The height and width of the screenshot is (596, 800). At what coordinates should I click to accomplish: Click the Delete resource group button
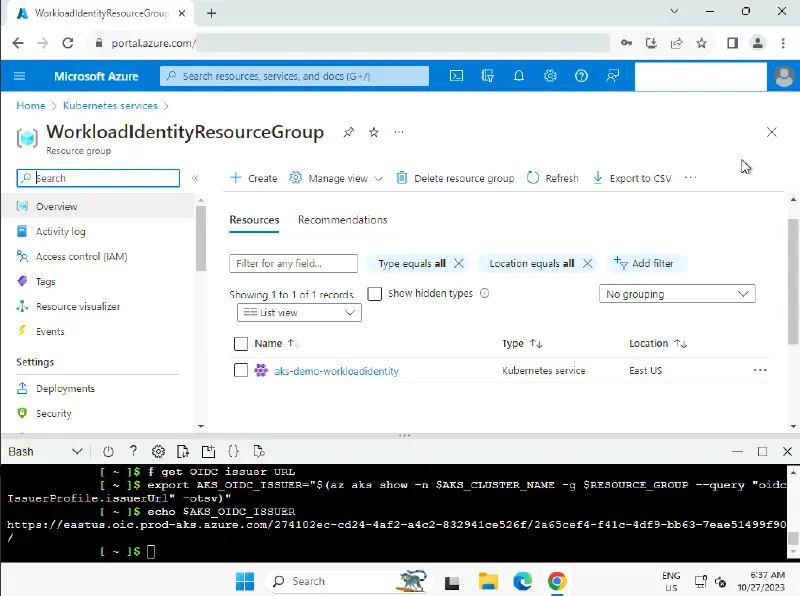point(455,178)
